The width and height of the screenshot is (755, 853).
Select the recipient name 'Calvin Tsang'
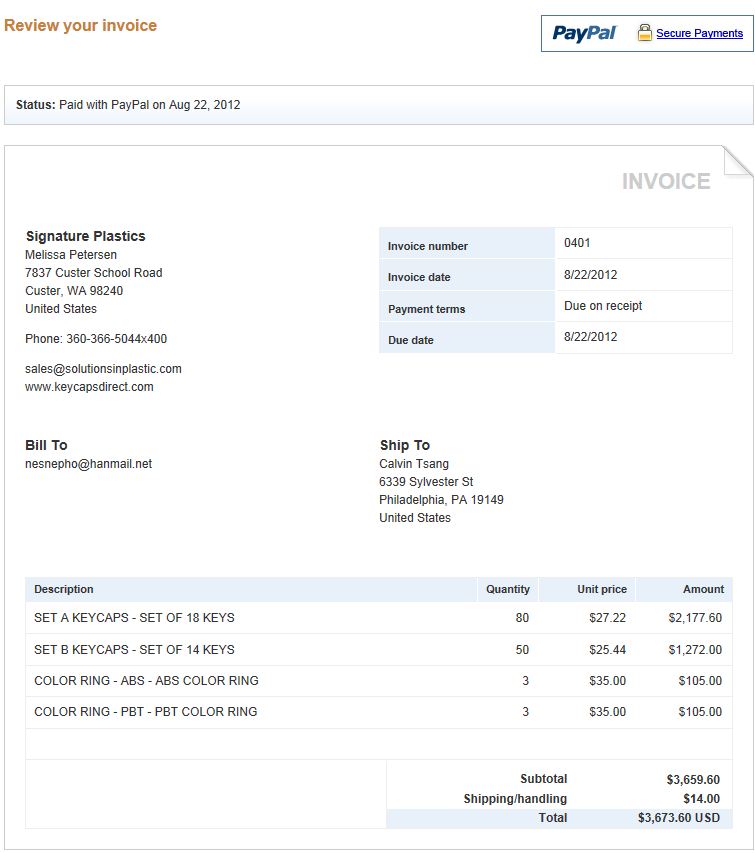coord(414,464)
